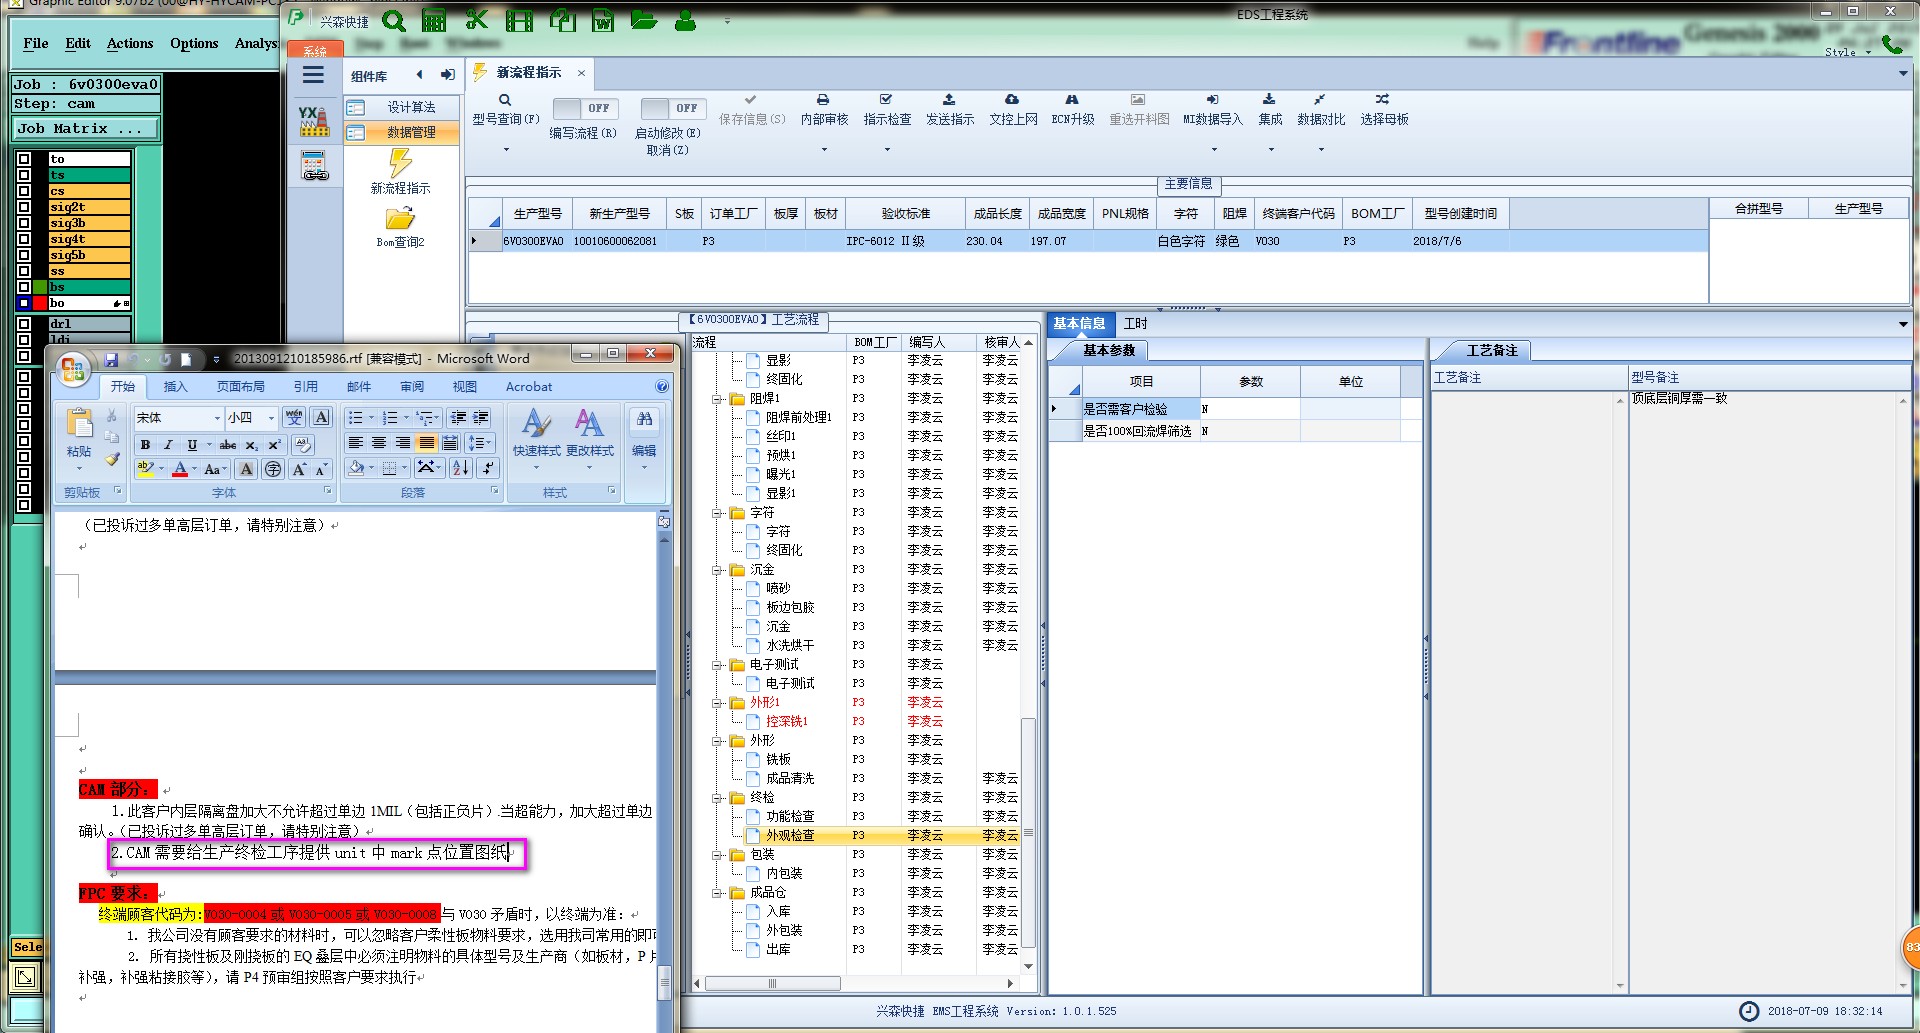Open Actions menu in Graphic Editor
The image size is (1920, 1033).
130,43
